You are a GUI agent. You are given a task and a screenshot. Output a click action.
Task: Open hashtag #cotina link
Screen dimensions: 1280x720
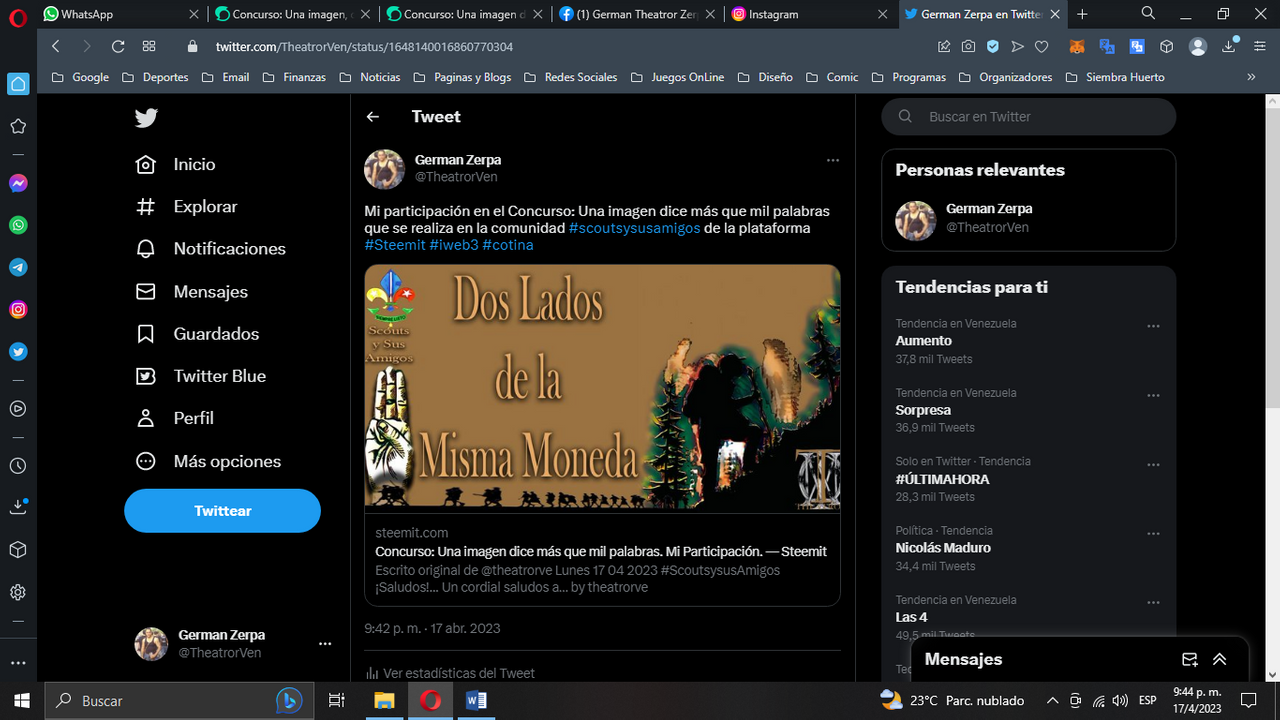[508, 245]
